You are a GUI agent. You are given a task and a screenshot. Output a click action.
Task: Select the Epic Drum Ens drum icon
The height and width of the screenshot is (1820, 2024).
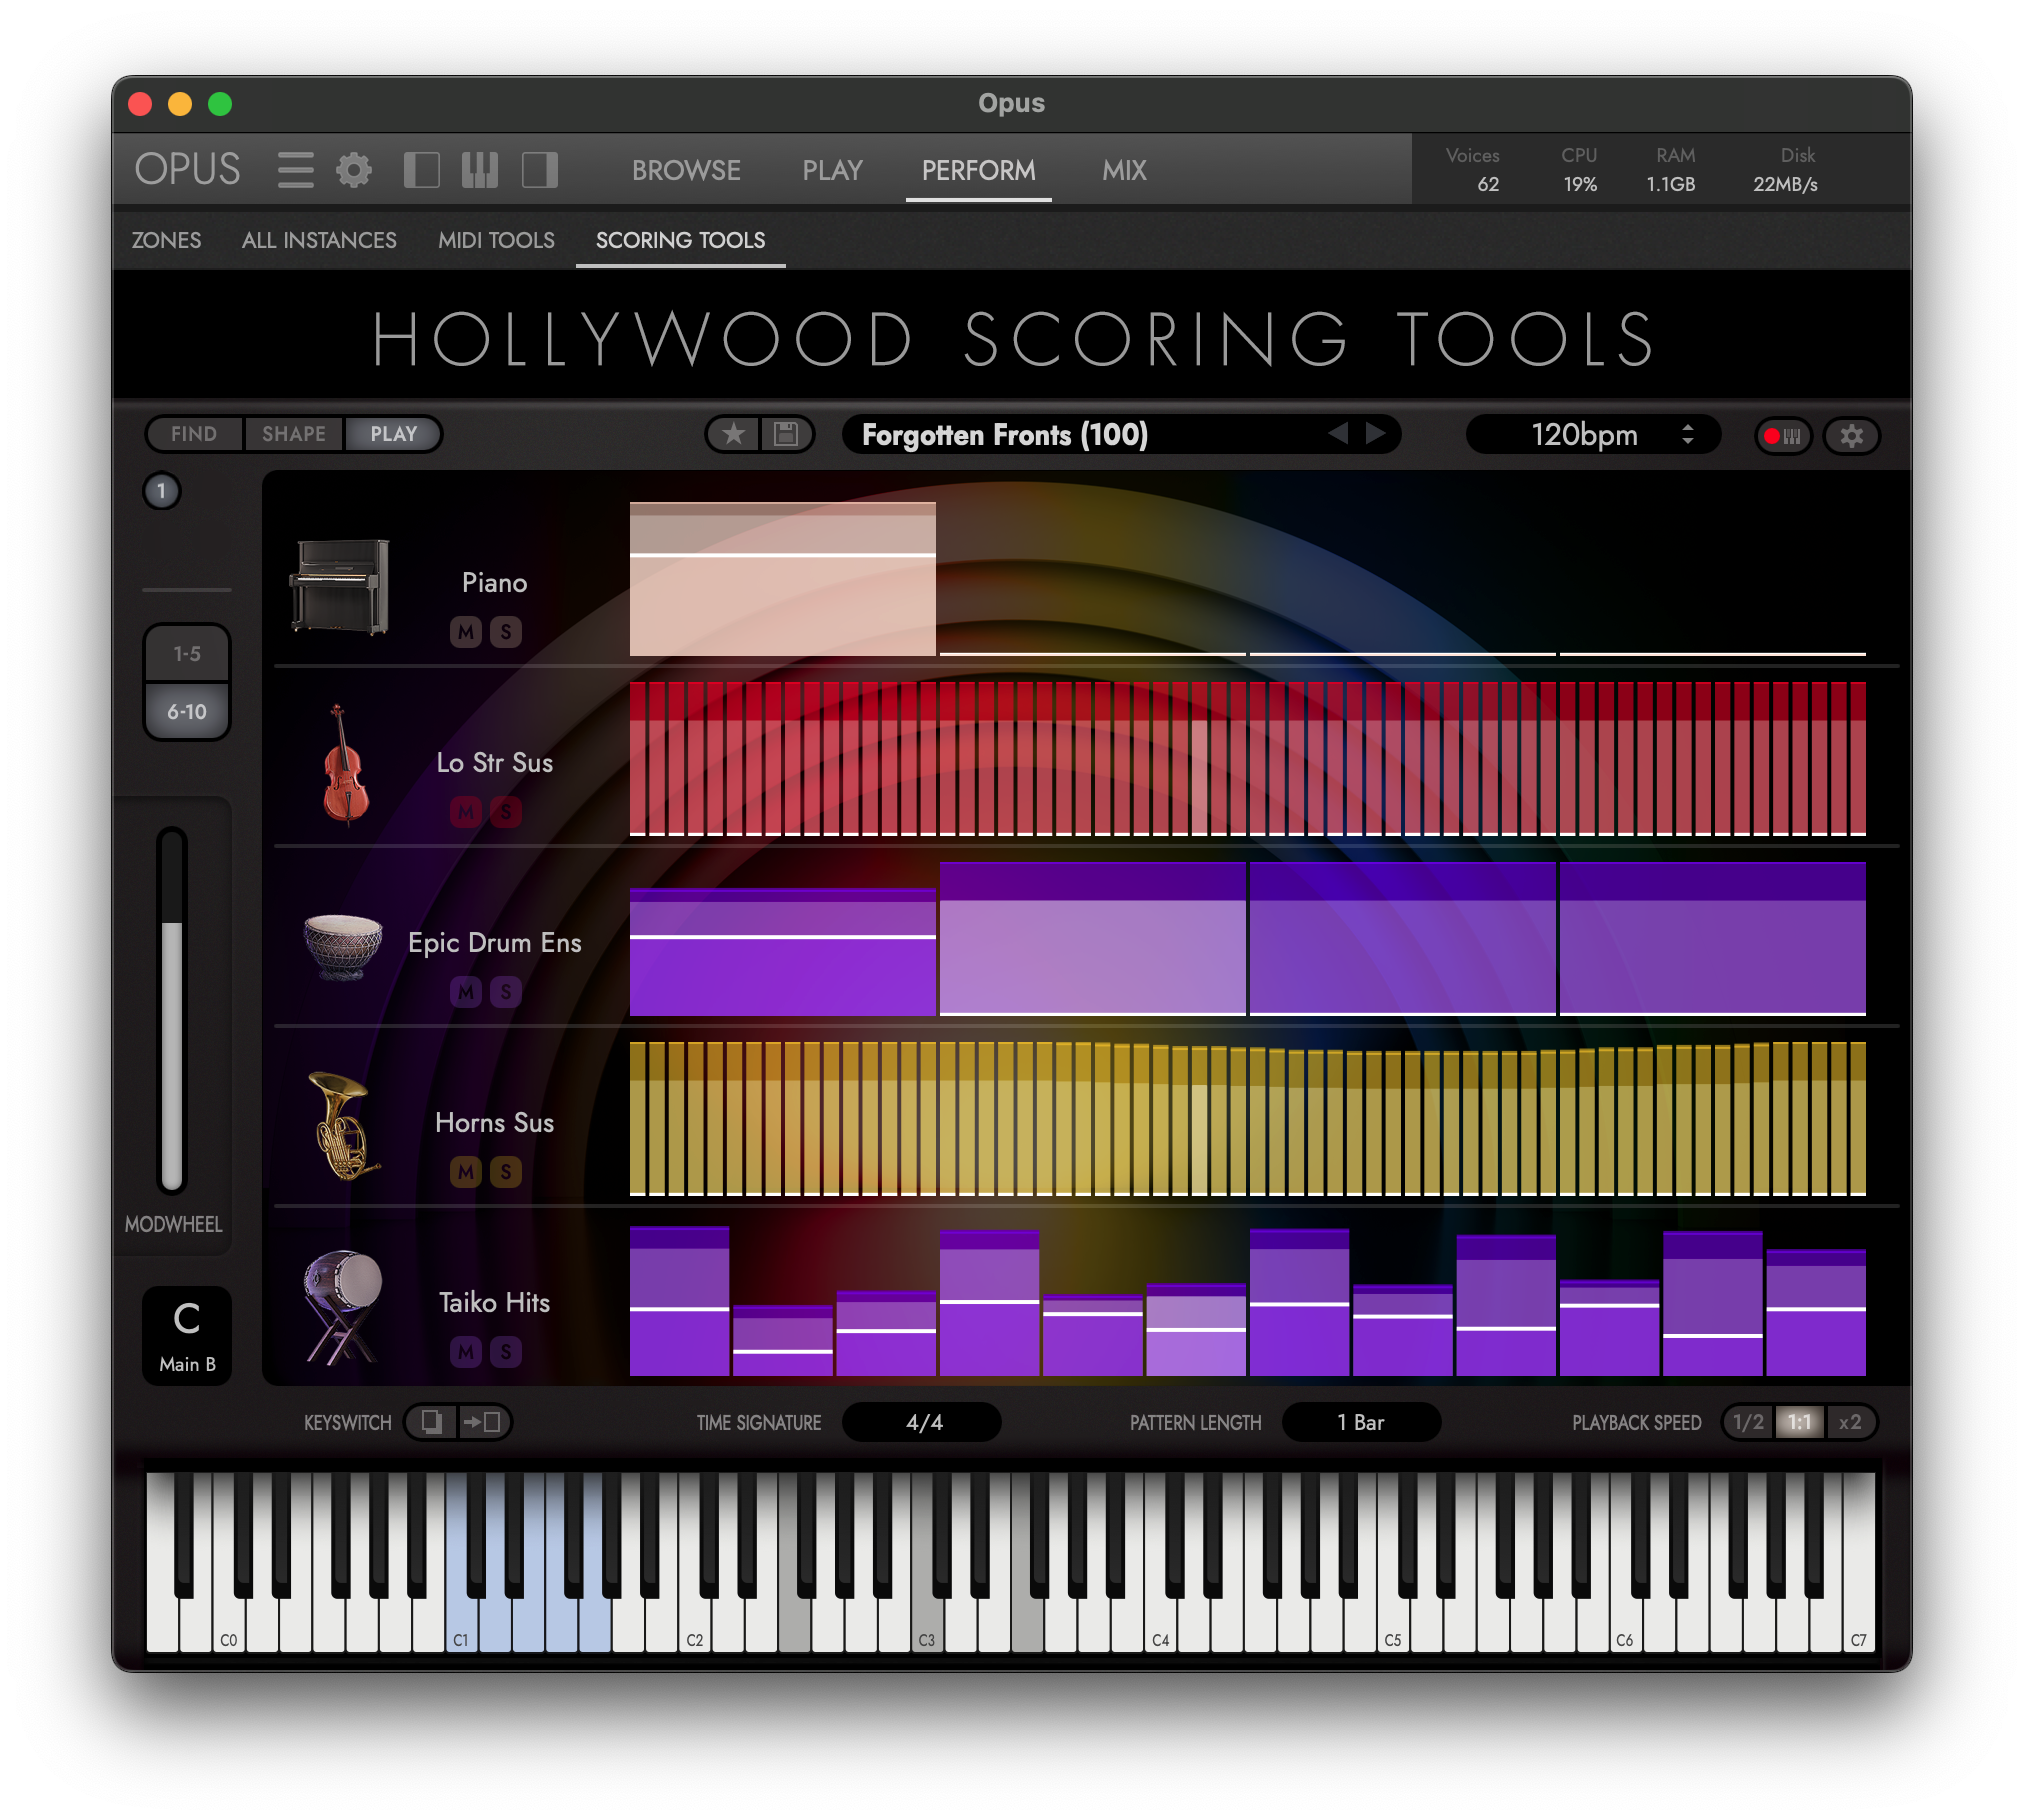click(343, 946)
